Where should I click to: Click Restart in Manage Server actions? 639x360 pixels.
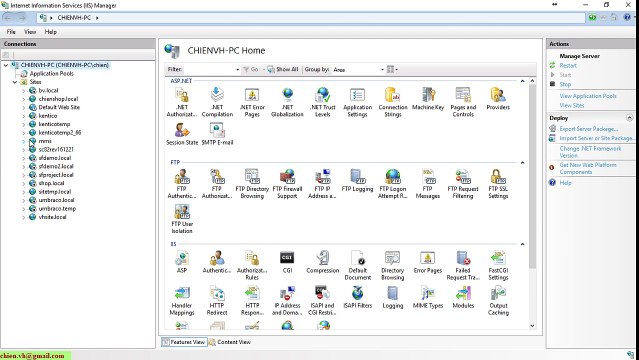[x=568, y=65]
